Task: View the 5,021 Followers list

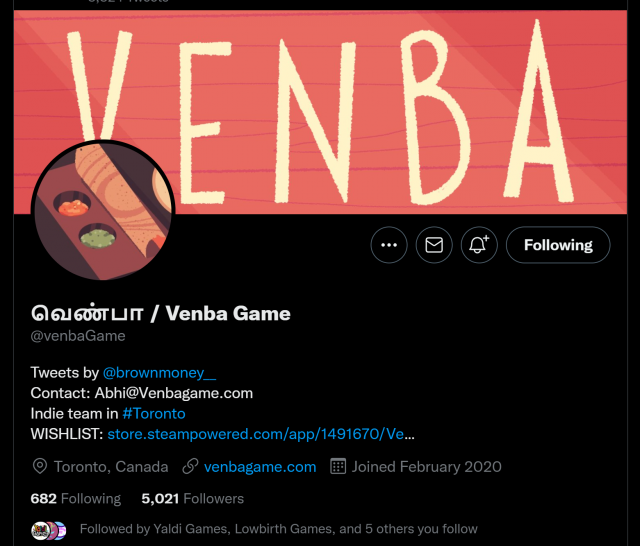Action: pos(192,498)
